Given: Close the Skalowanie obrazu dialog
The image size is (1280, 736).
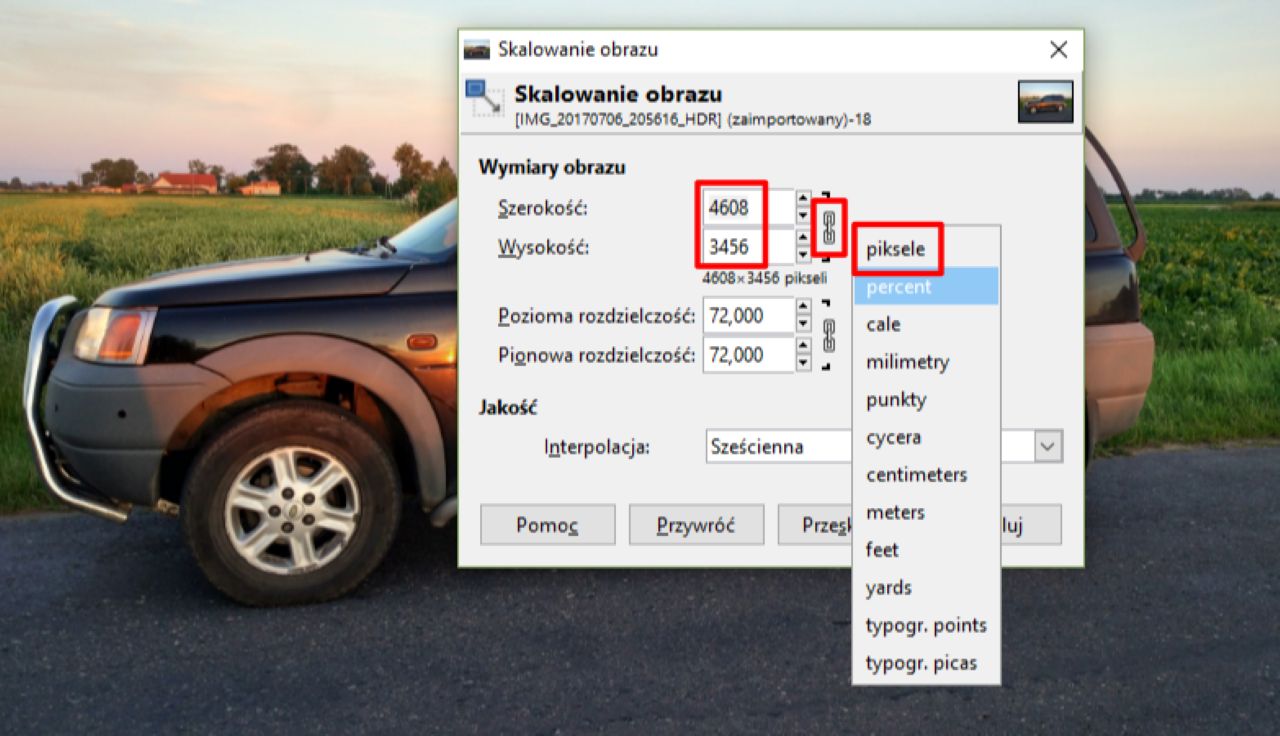Looking at the screenshot, I should point(1058,50).
